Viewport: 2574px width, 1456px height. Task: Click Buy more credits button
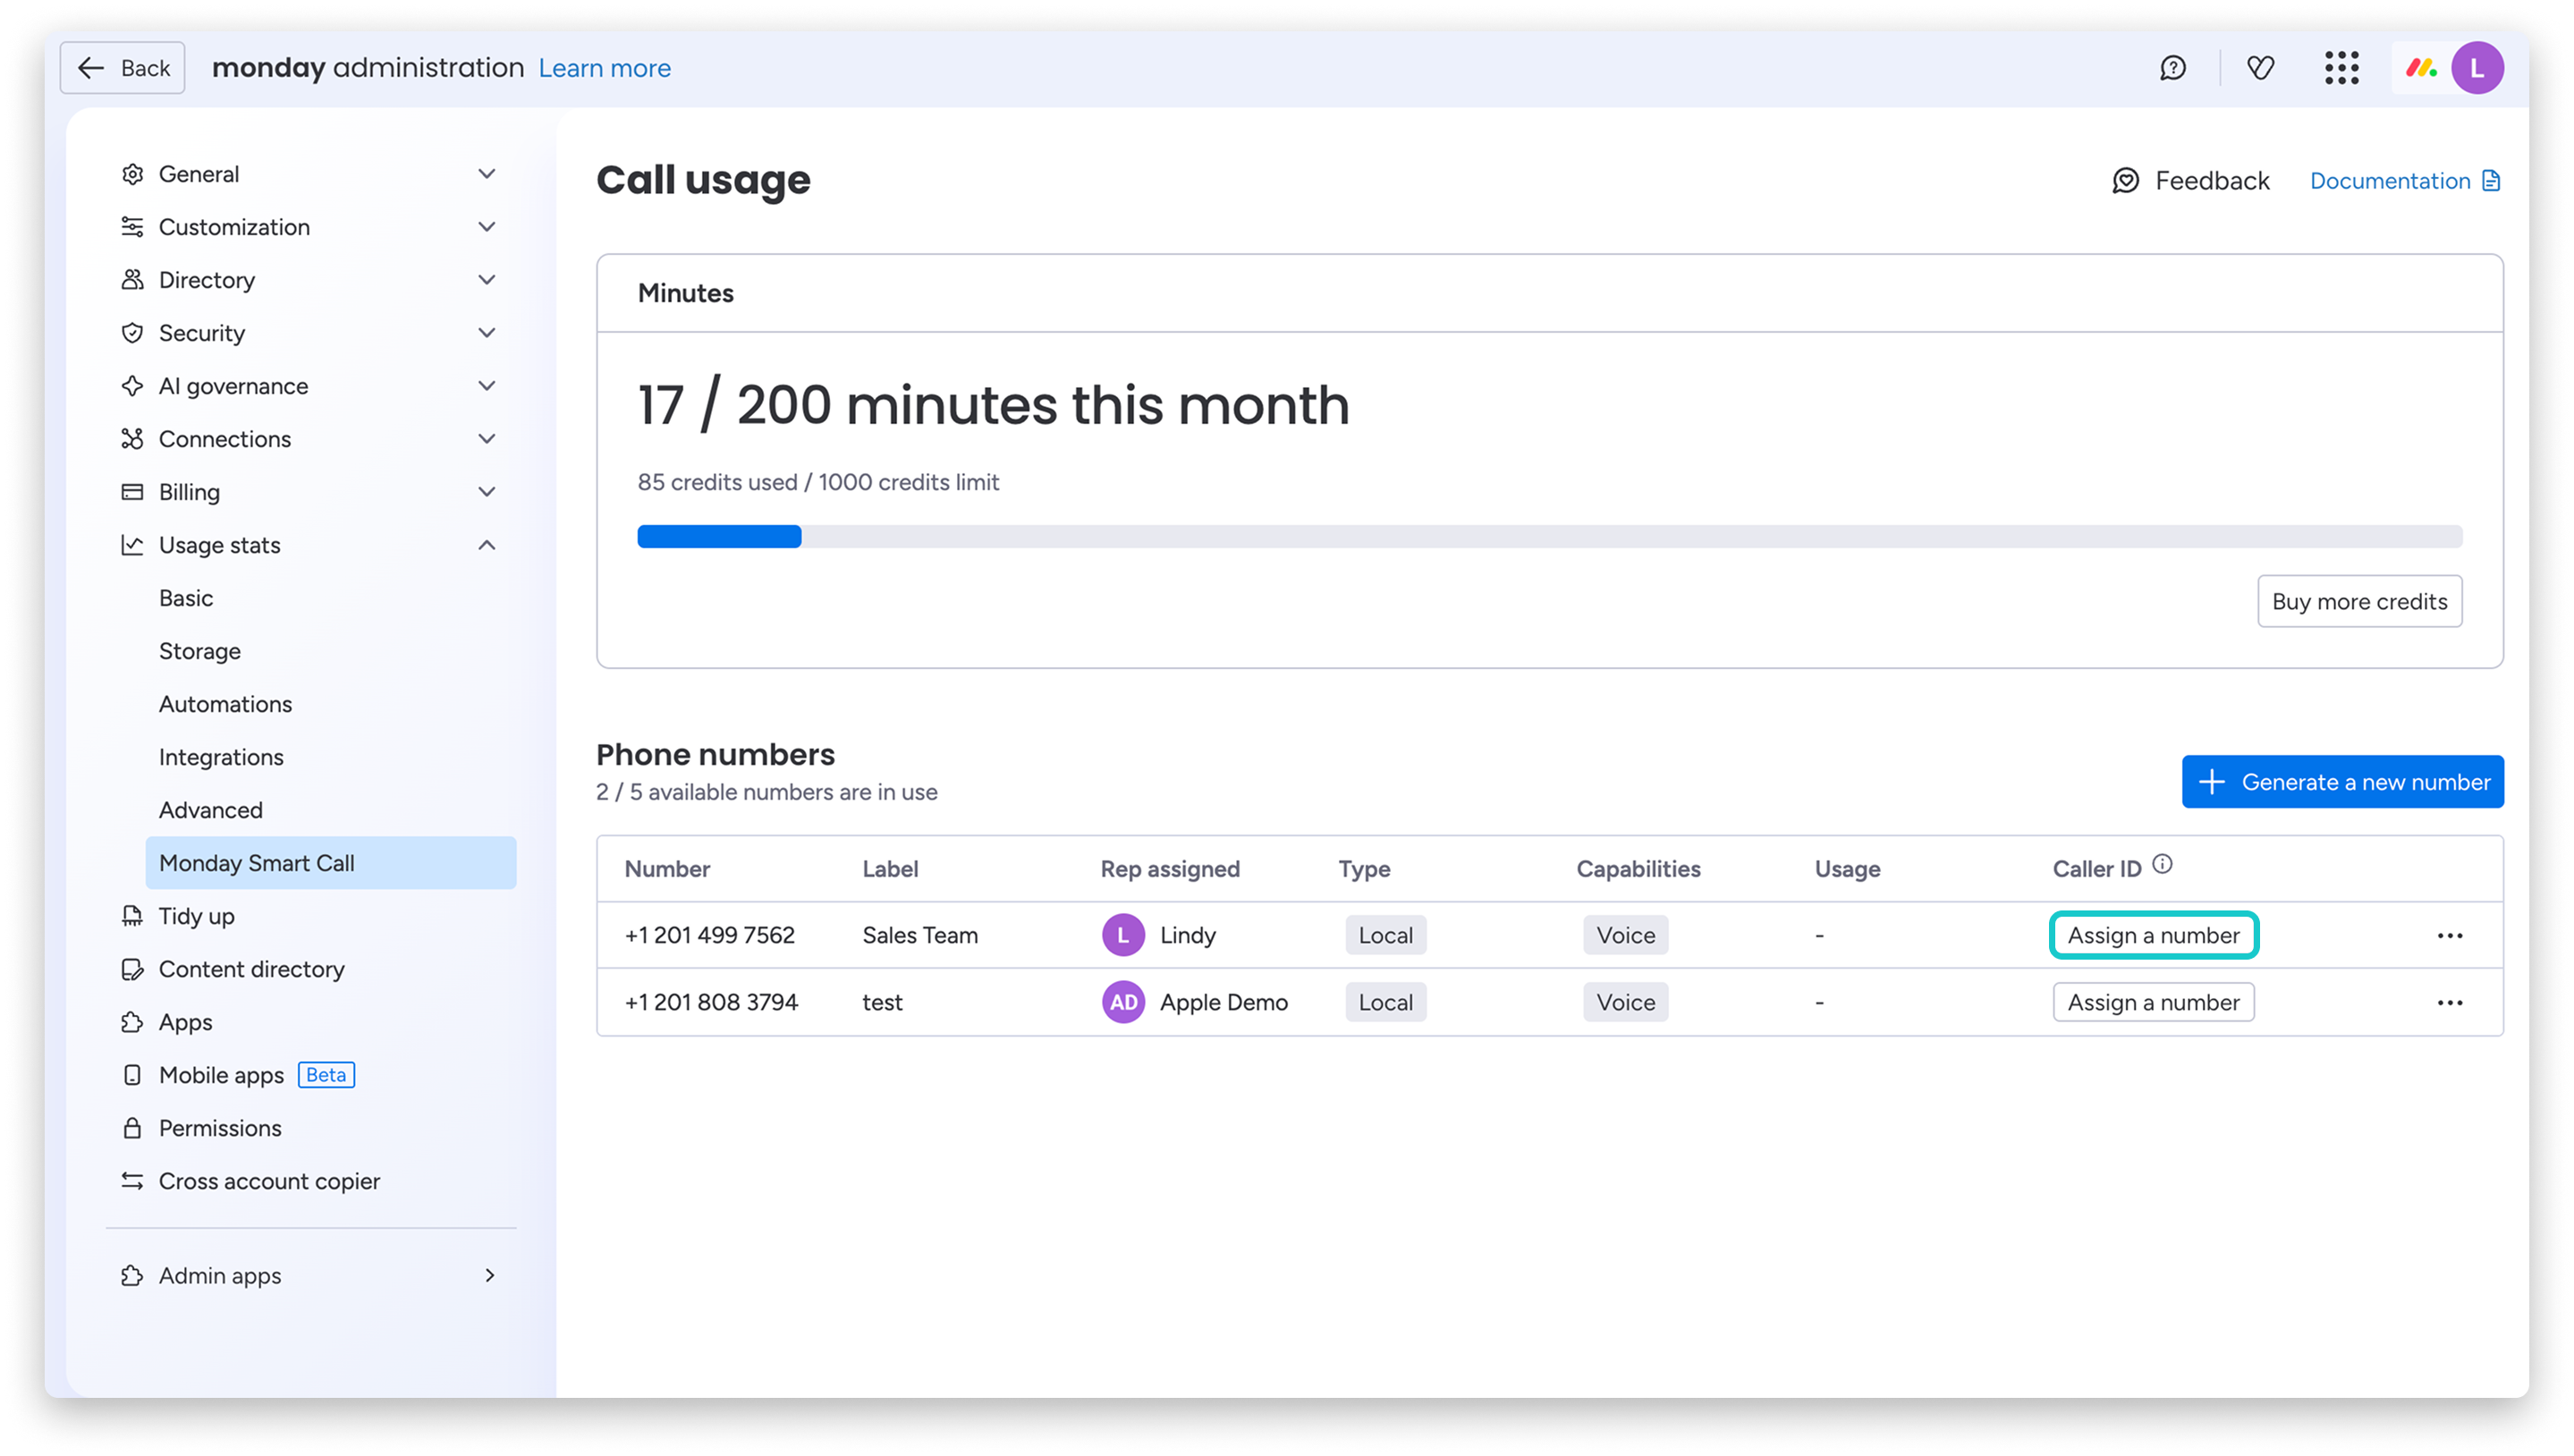[x=2359, y=601]
